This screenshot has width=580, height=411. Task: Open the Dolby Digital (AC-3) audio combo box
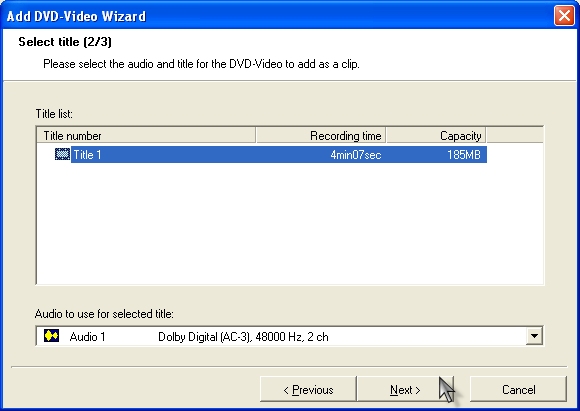tap(290, 336)
